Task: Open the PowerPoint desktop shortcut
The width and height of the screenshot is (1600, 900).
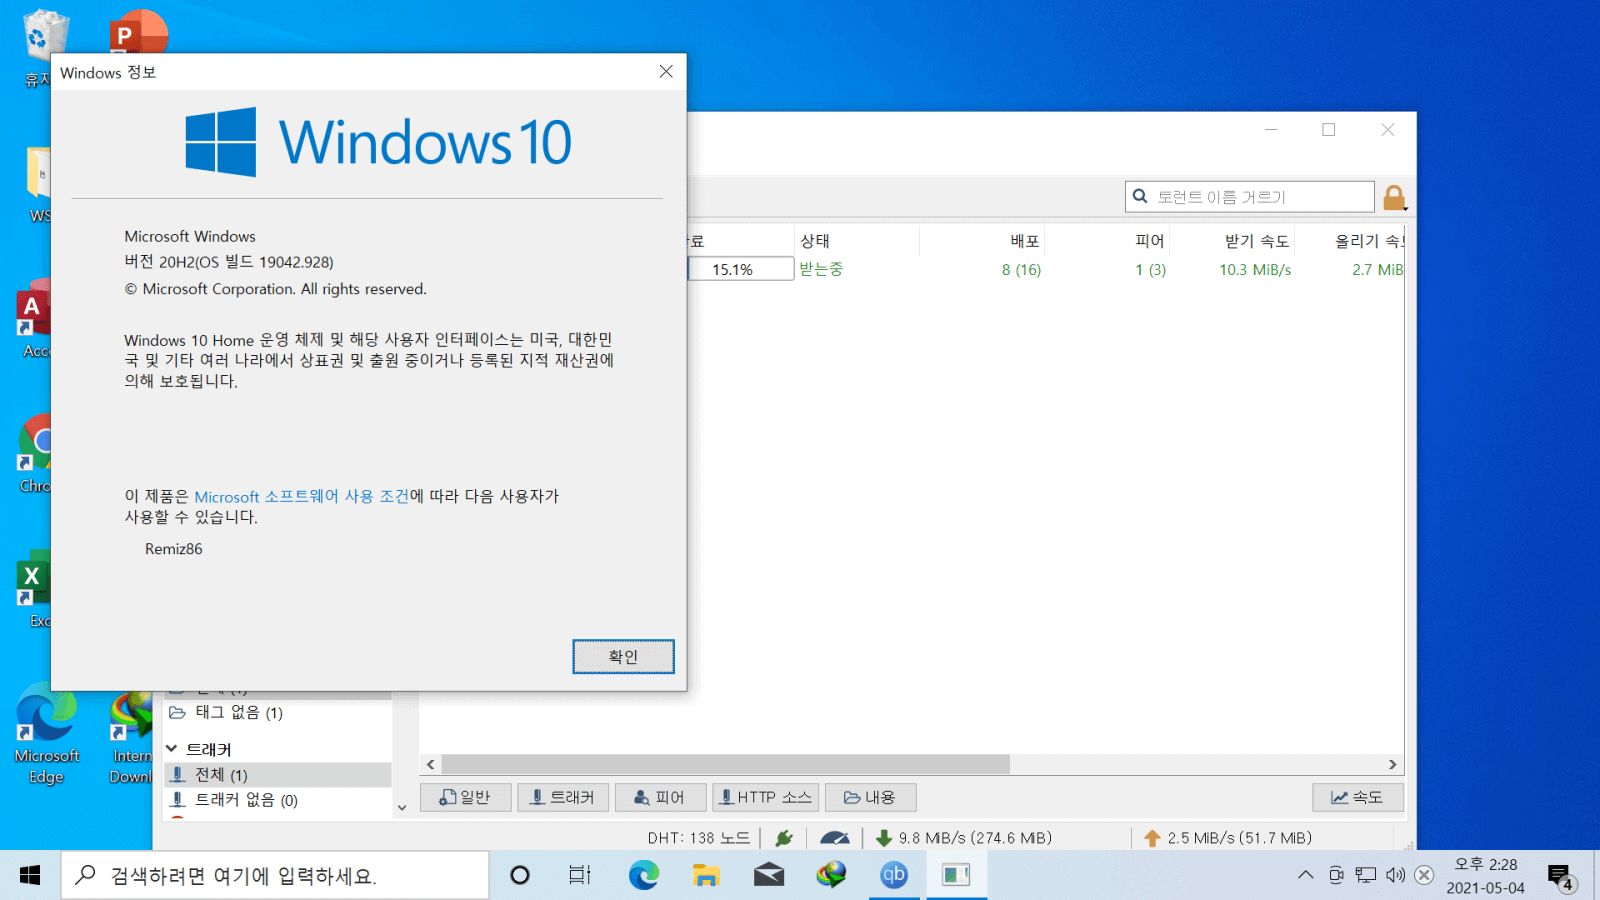Action: (138, 32)
